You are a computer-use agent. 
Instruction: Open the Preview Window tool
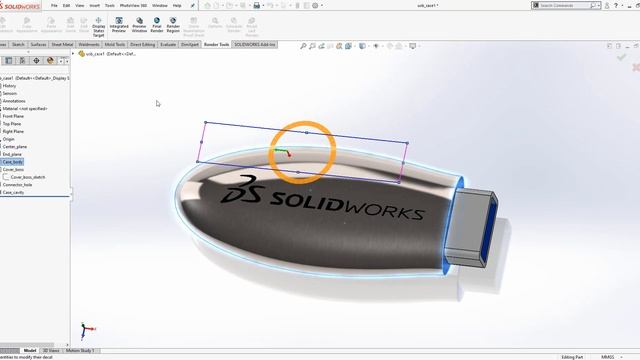coord(139,24)
